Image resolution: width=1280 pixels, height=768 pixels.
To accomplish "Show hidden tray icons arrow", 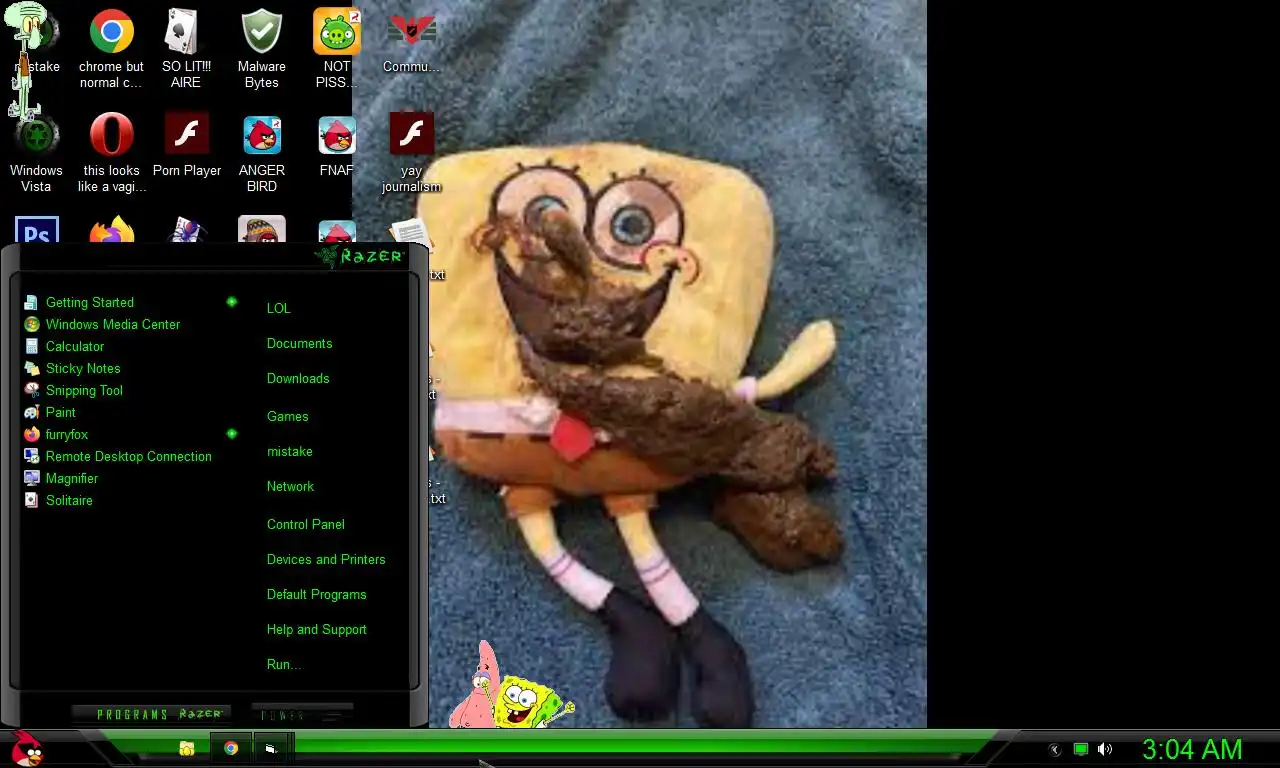I will pos(1054,749).
